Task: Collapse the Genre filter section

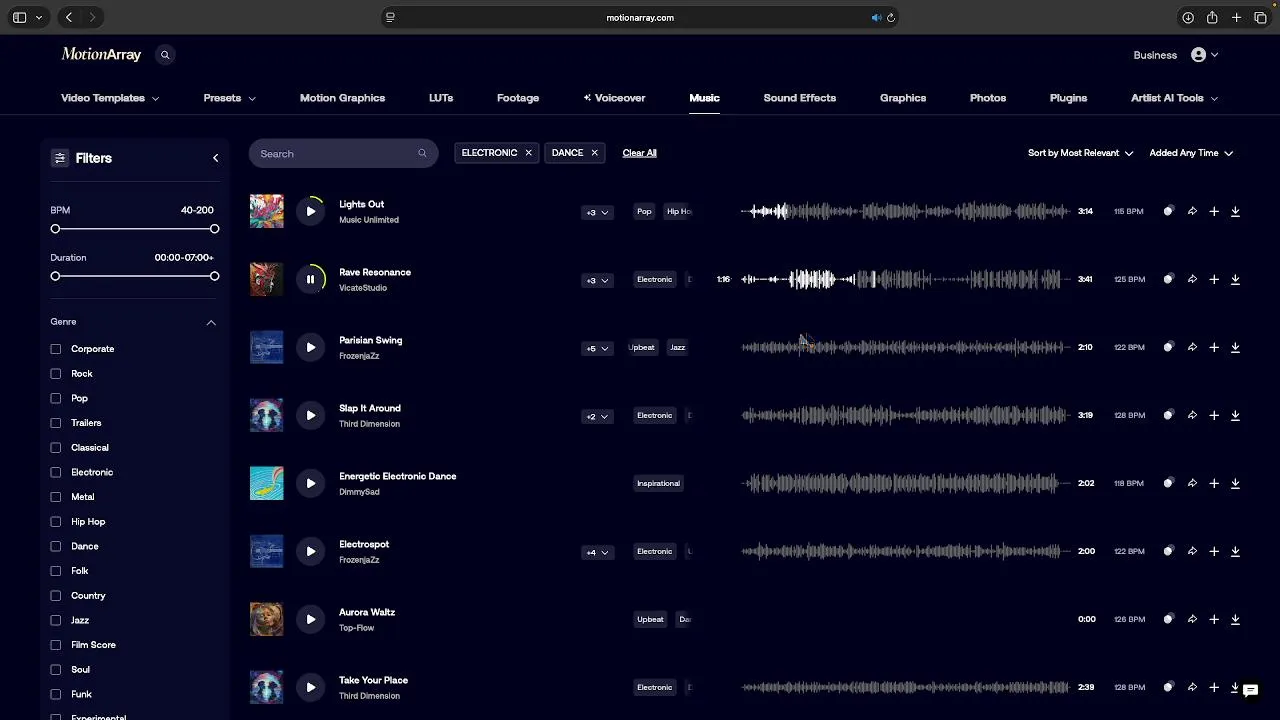Action: [211, 322]
